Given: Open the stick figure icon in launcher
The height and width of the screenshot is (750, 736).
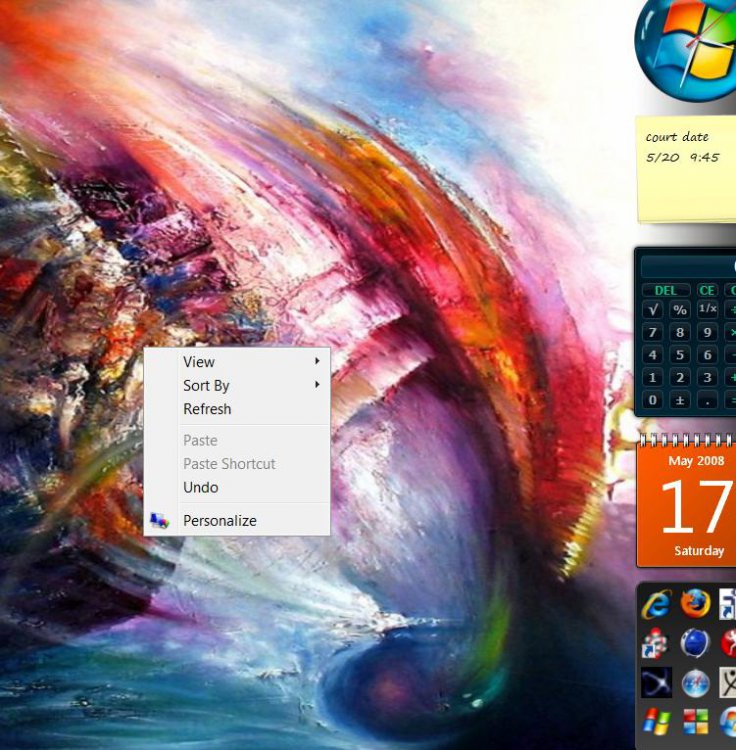Looking at the screenshot, I should [x=728, y=683].
